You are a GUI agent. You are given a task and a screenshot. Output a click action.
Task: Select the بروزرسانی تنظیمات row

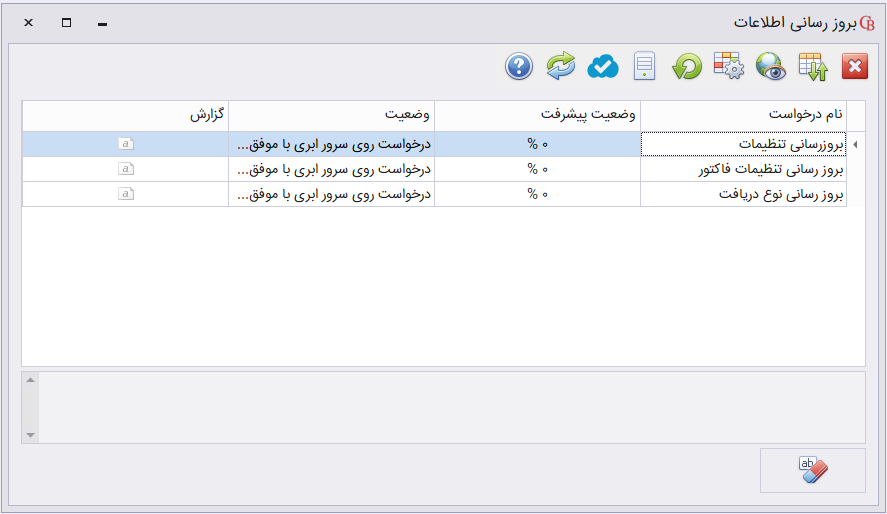pyautogui.click(x=744, y=145)
